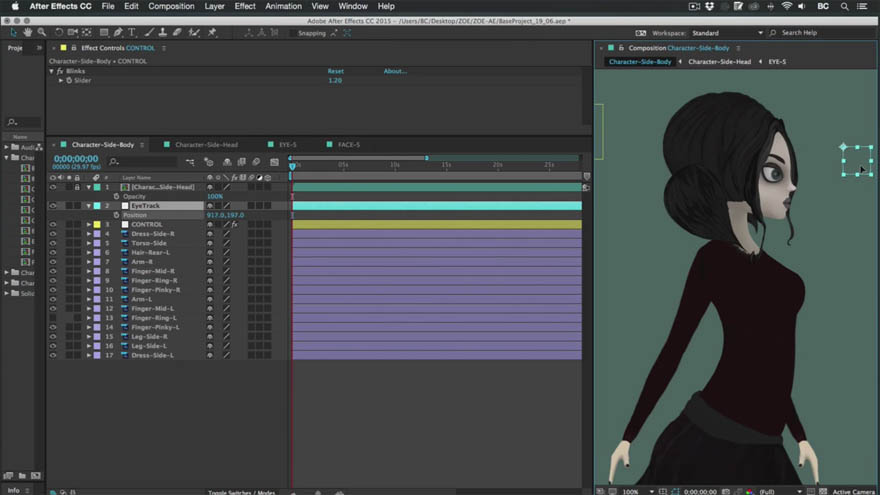Select the Roto Brush tool
This screenshot has width=880, height=495.
194,33
